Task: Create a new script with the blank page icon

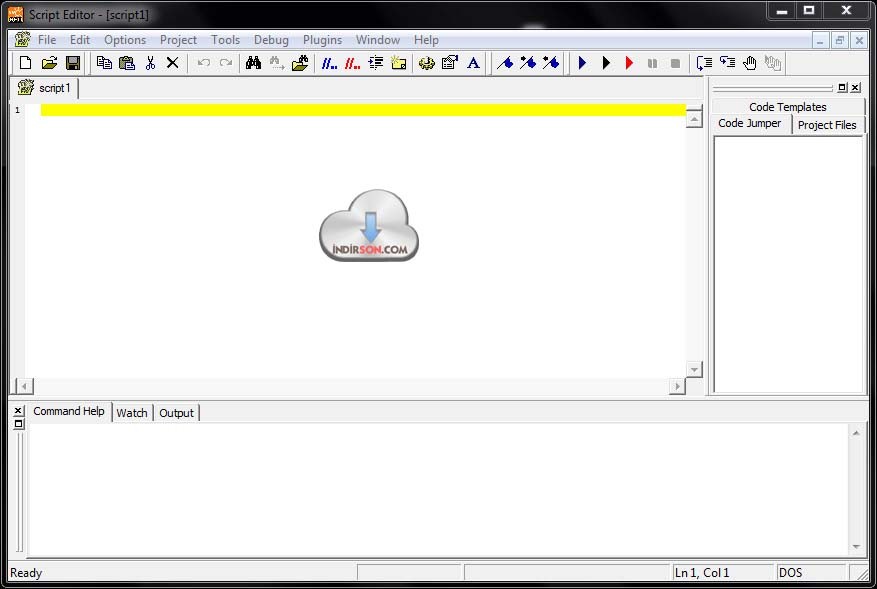Action: coord(25,63)
